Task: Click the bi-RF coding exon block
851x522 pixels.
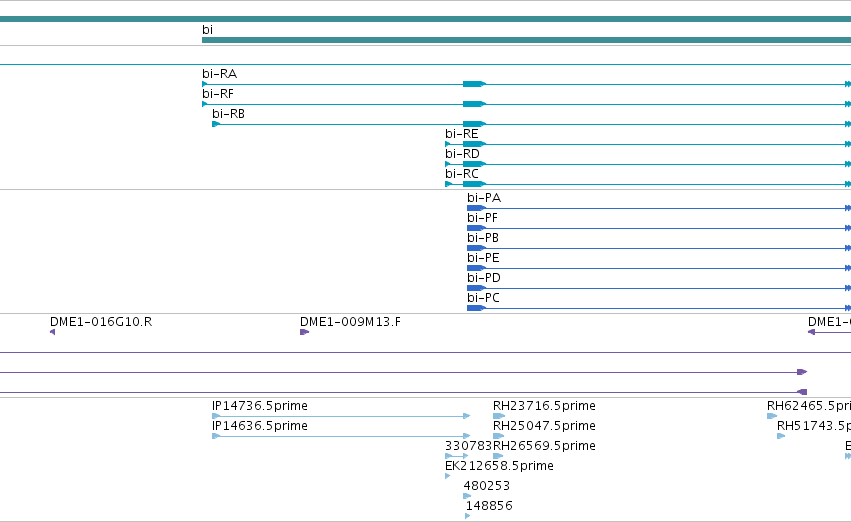Action: tap(474, 104)
